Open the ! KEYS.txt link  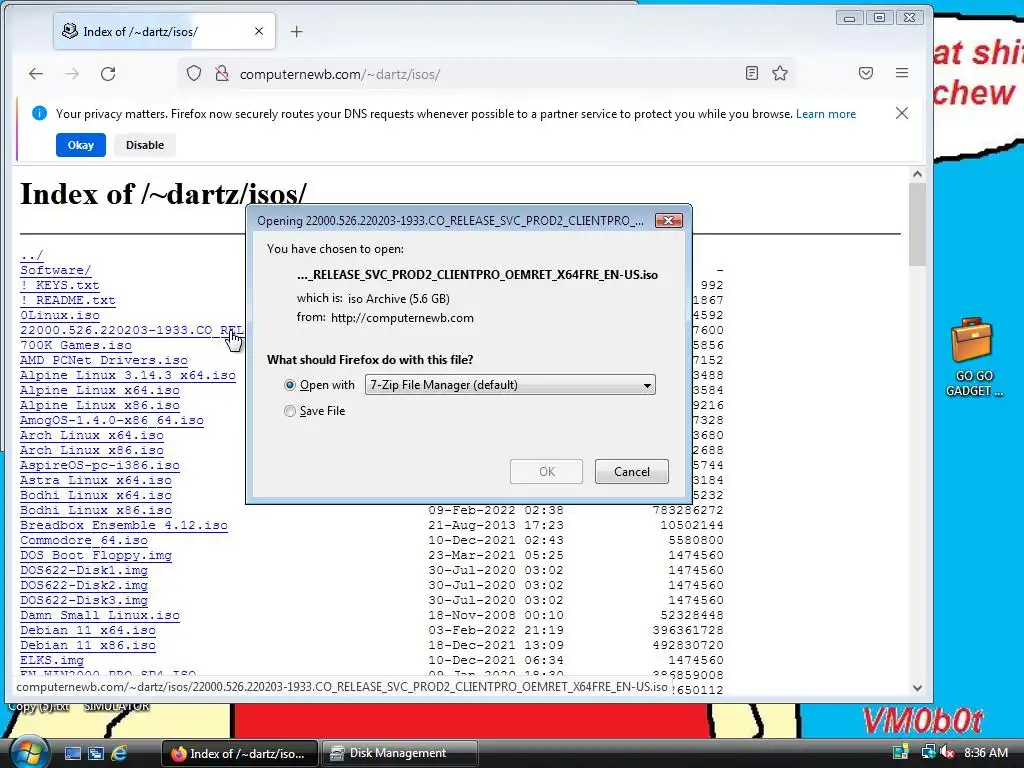59,285
